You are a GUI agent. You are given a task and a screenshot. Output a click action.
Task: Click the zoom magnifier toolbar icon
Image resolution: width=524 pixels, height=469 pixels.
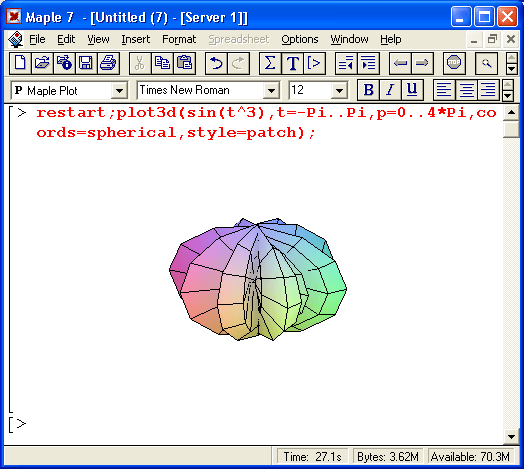click(x=486, y=63)
